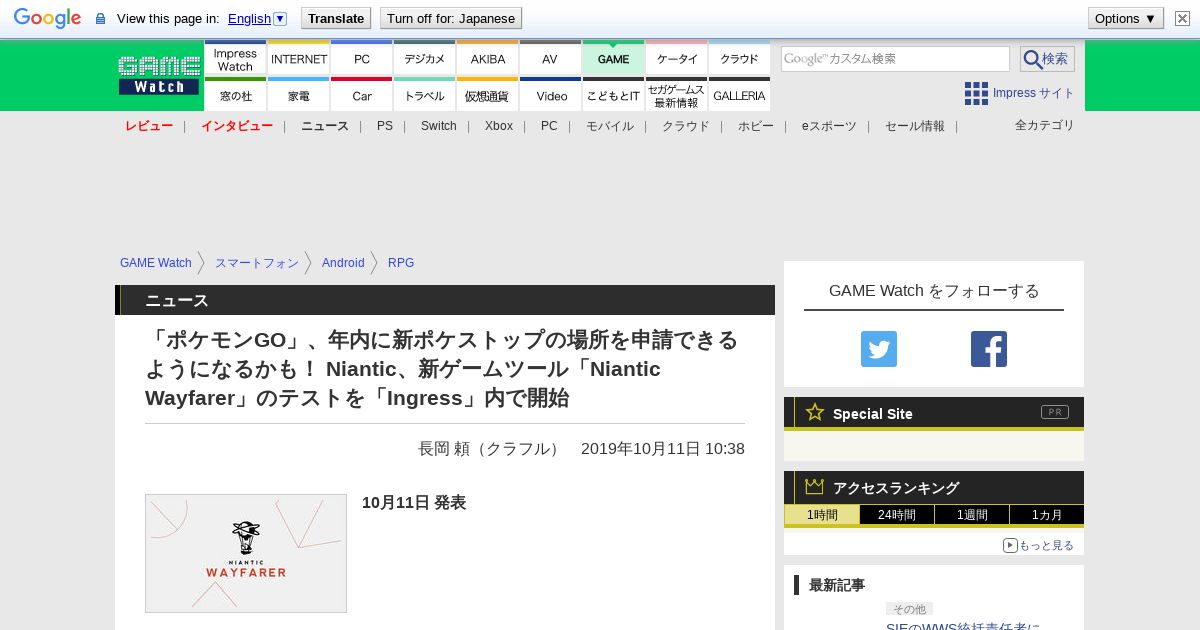Open the モバイル category

[x=610, y=126]
